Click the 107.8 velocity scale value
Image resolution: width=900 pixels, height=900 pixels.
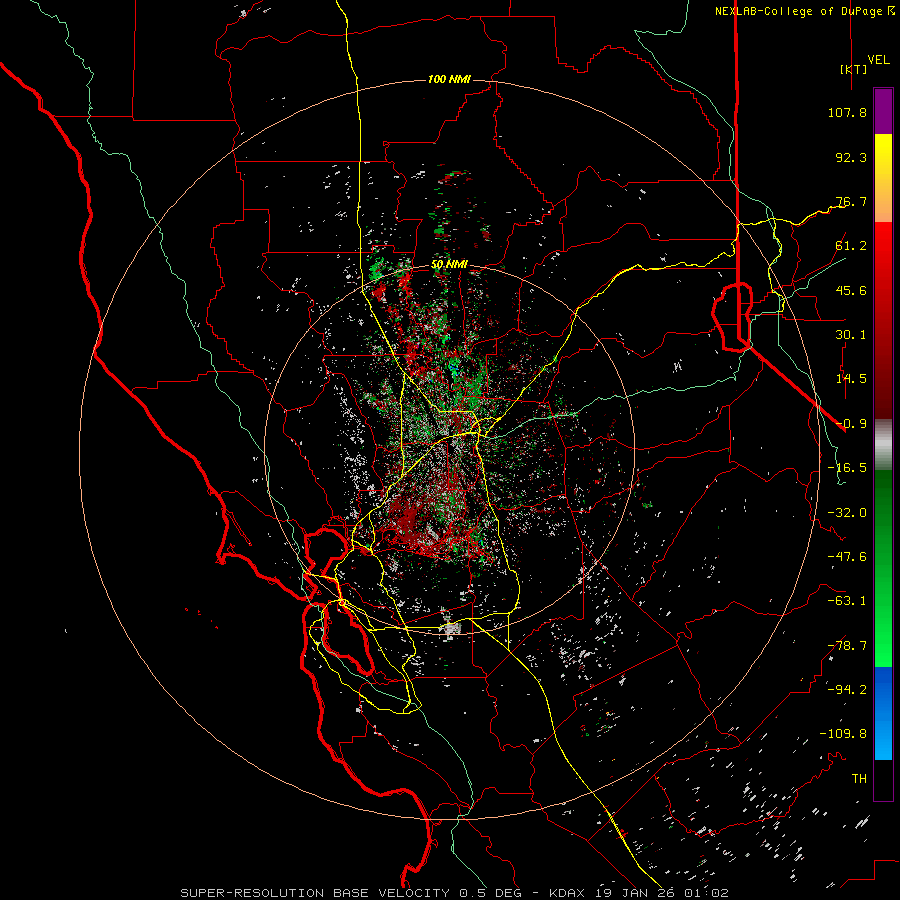[x=847, y=112]
